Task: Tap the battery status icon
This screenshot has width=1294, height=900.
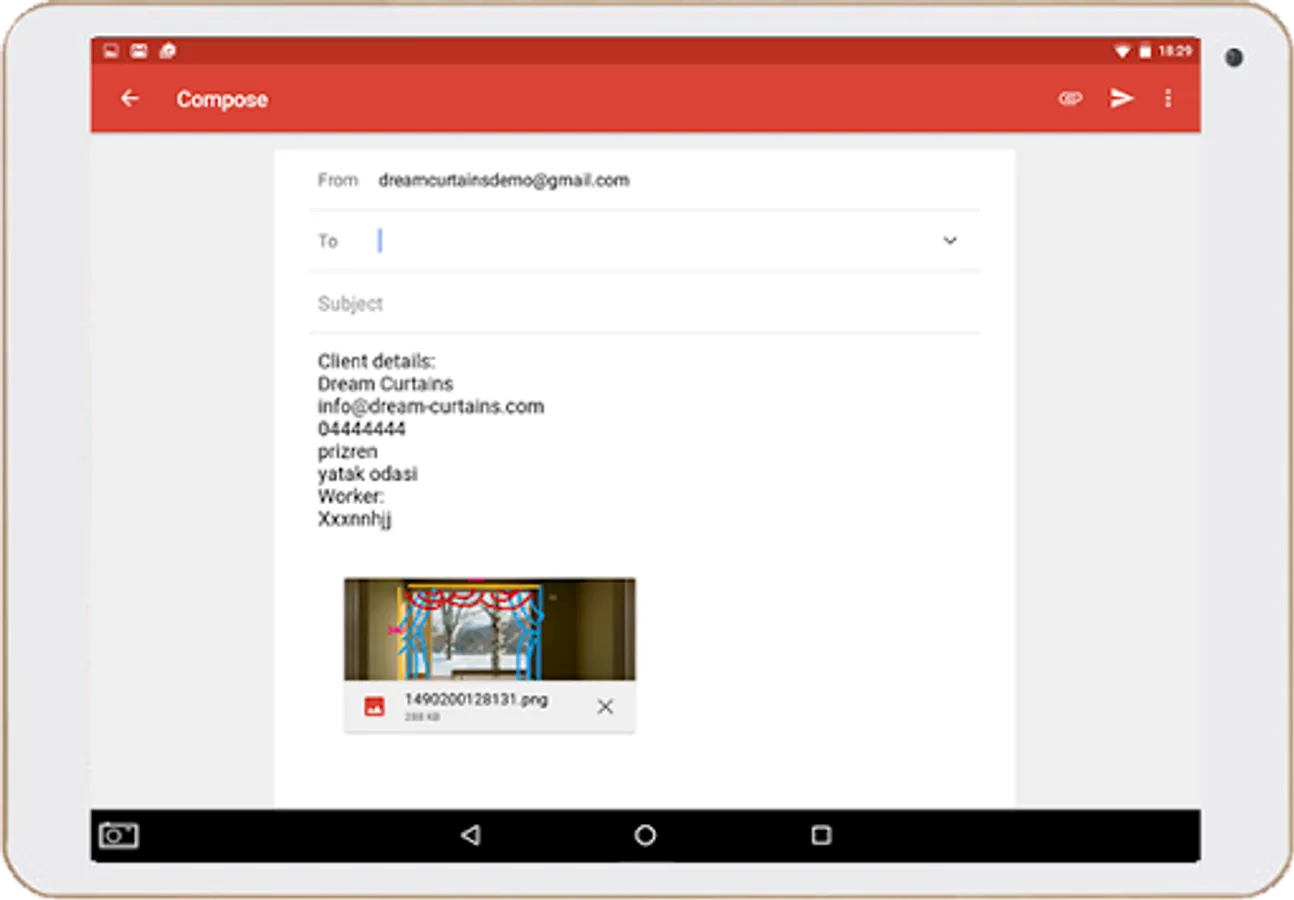Action: (x=1145, y=51)
